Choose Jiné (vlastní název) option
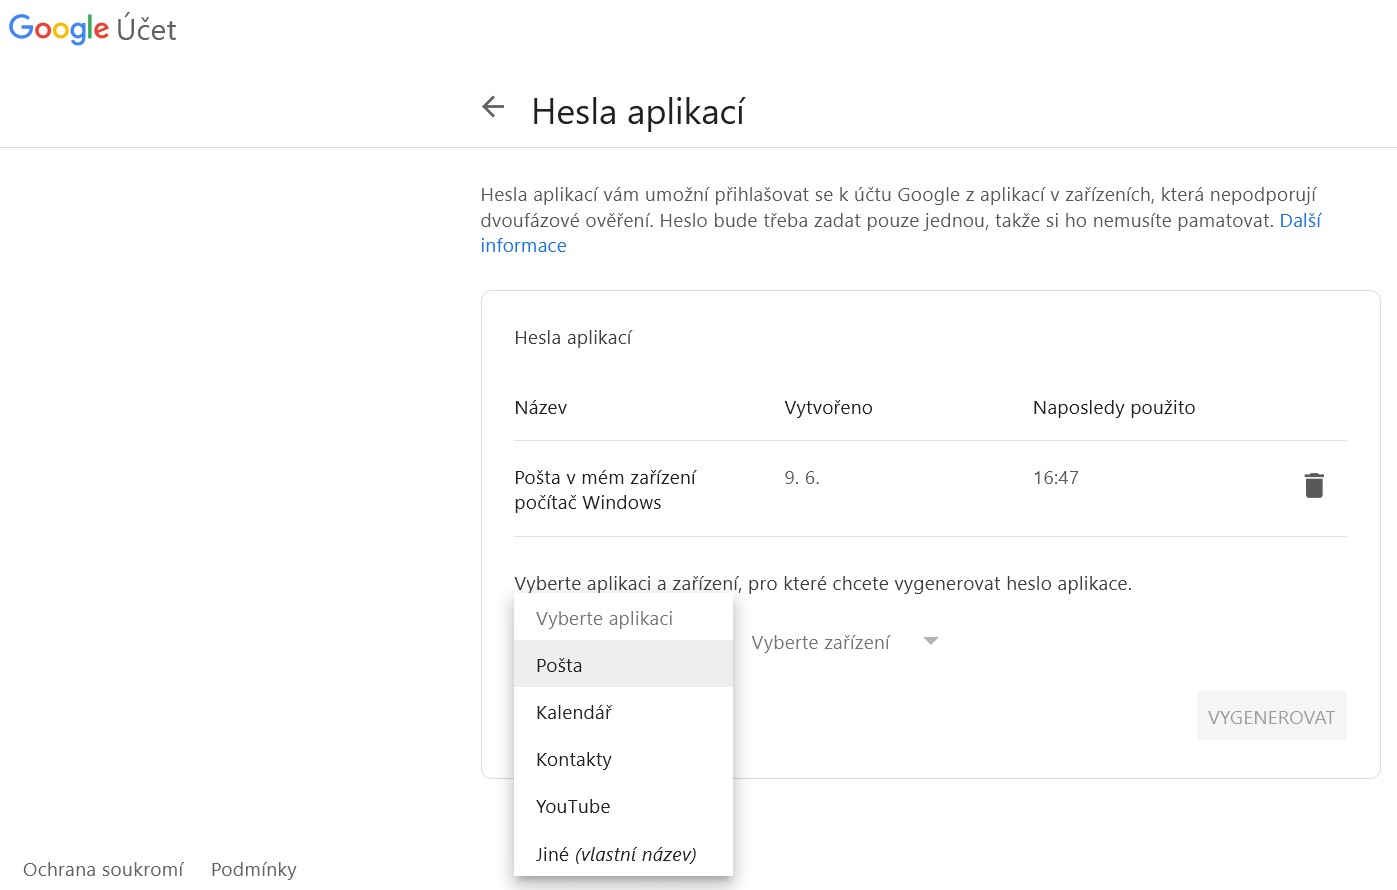1397x890 pixels. coord(616,854)
